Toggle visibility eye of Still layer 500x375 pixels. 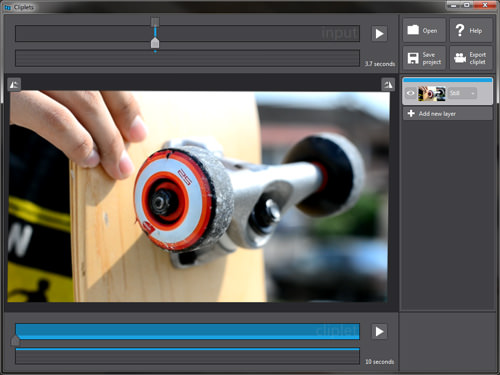pyautogui.click(x=410, y=93)
